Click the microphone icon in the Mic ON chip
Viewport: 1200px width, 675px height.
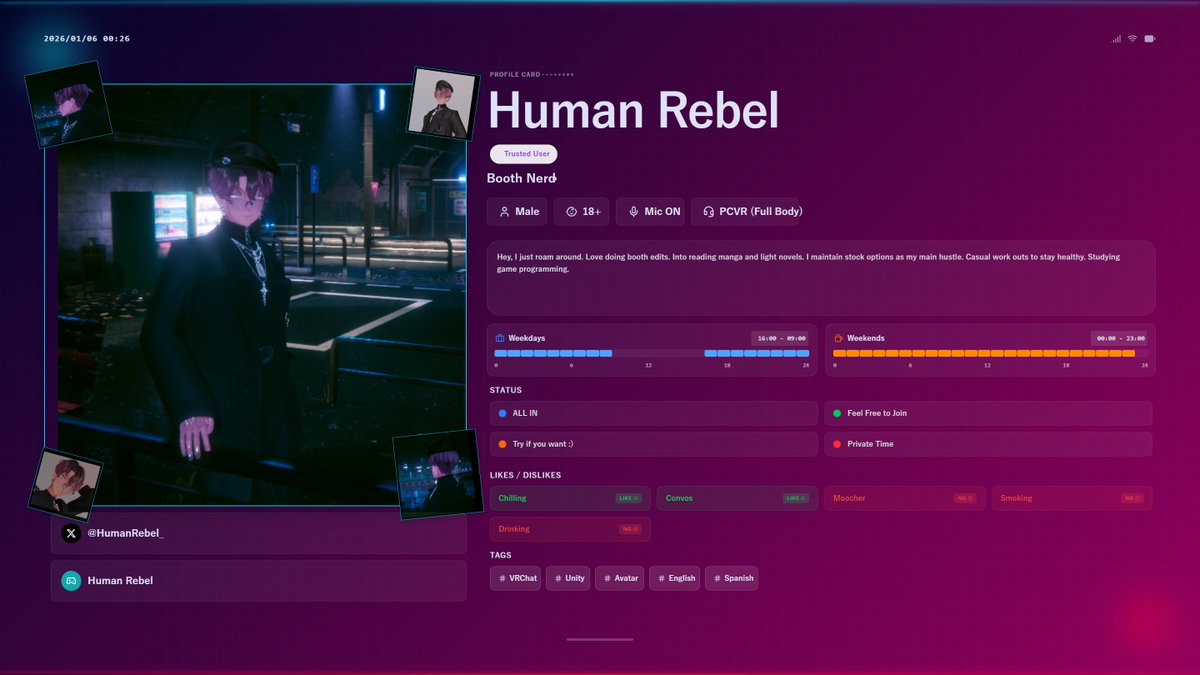634,212
